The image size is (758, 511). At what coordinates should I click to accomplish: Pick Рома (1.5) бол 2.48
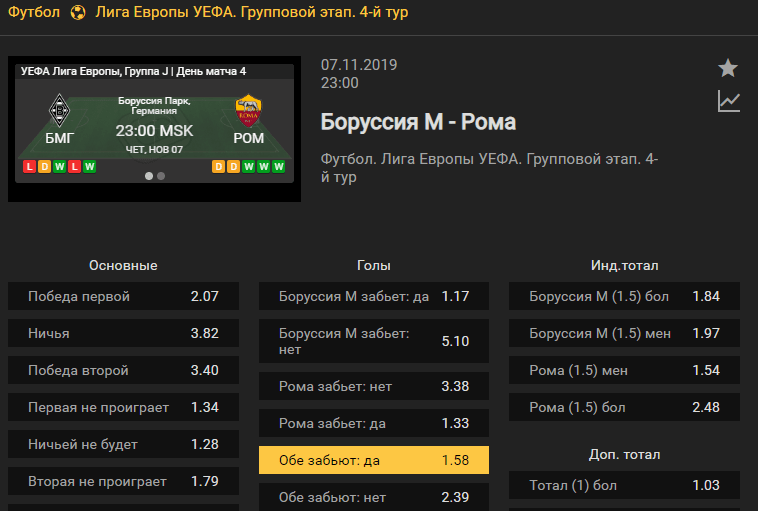[x=624, y=407]
